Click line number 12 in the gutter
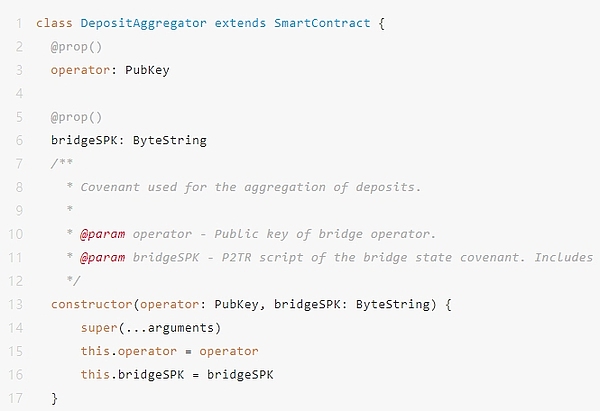 point(17,280)
